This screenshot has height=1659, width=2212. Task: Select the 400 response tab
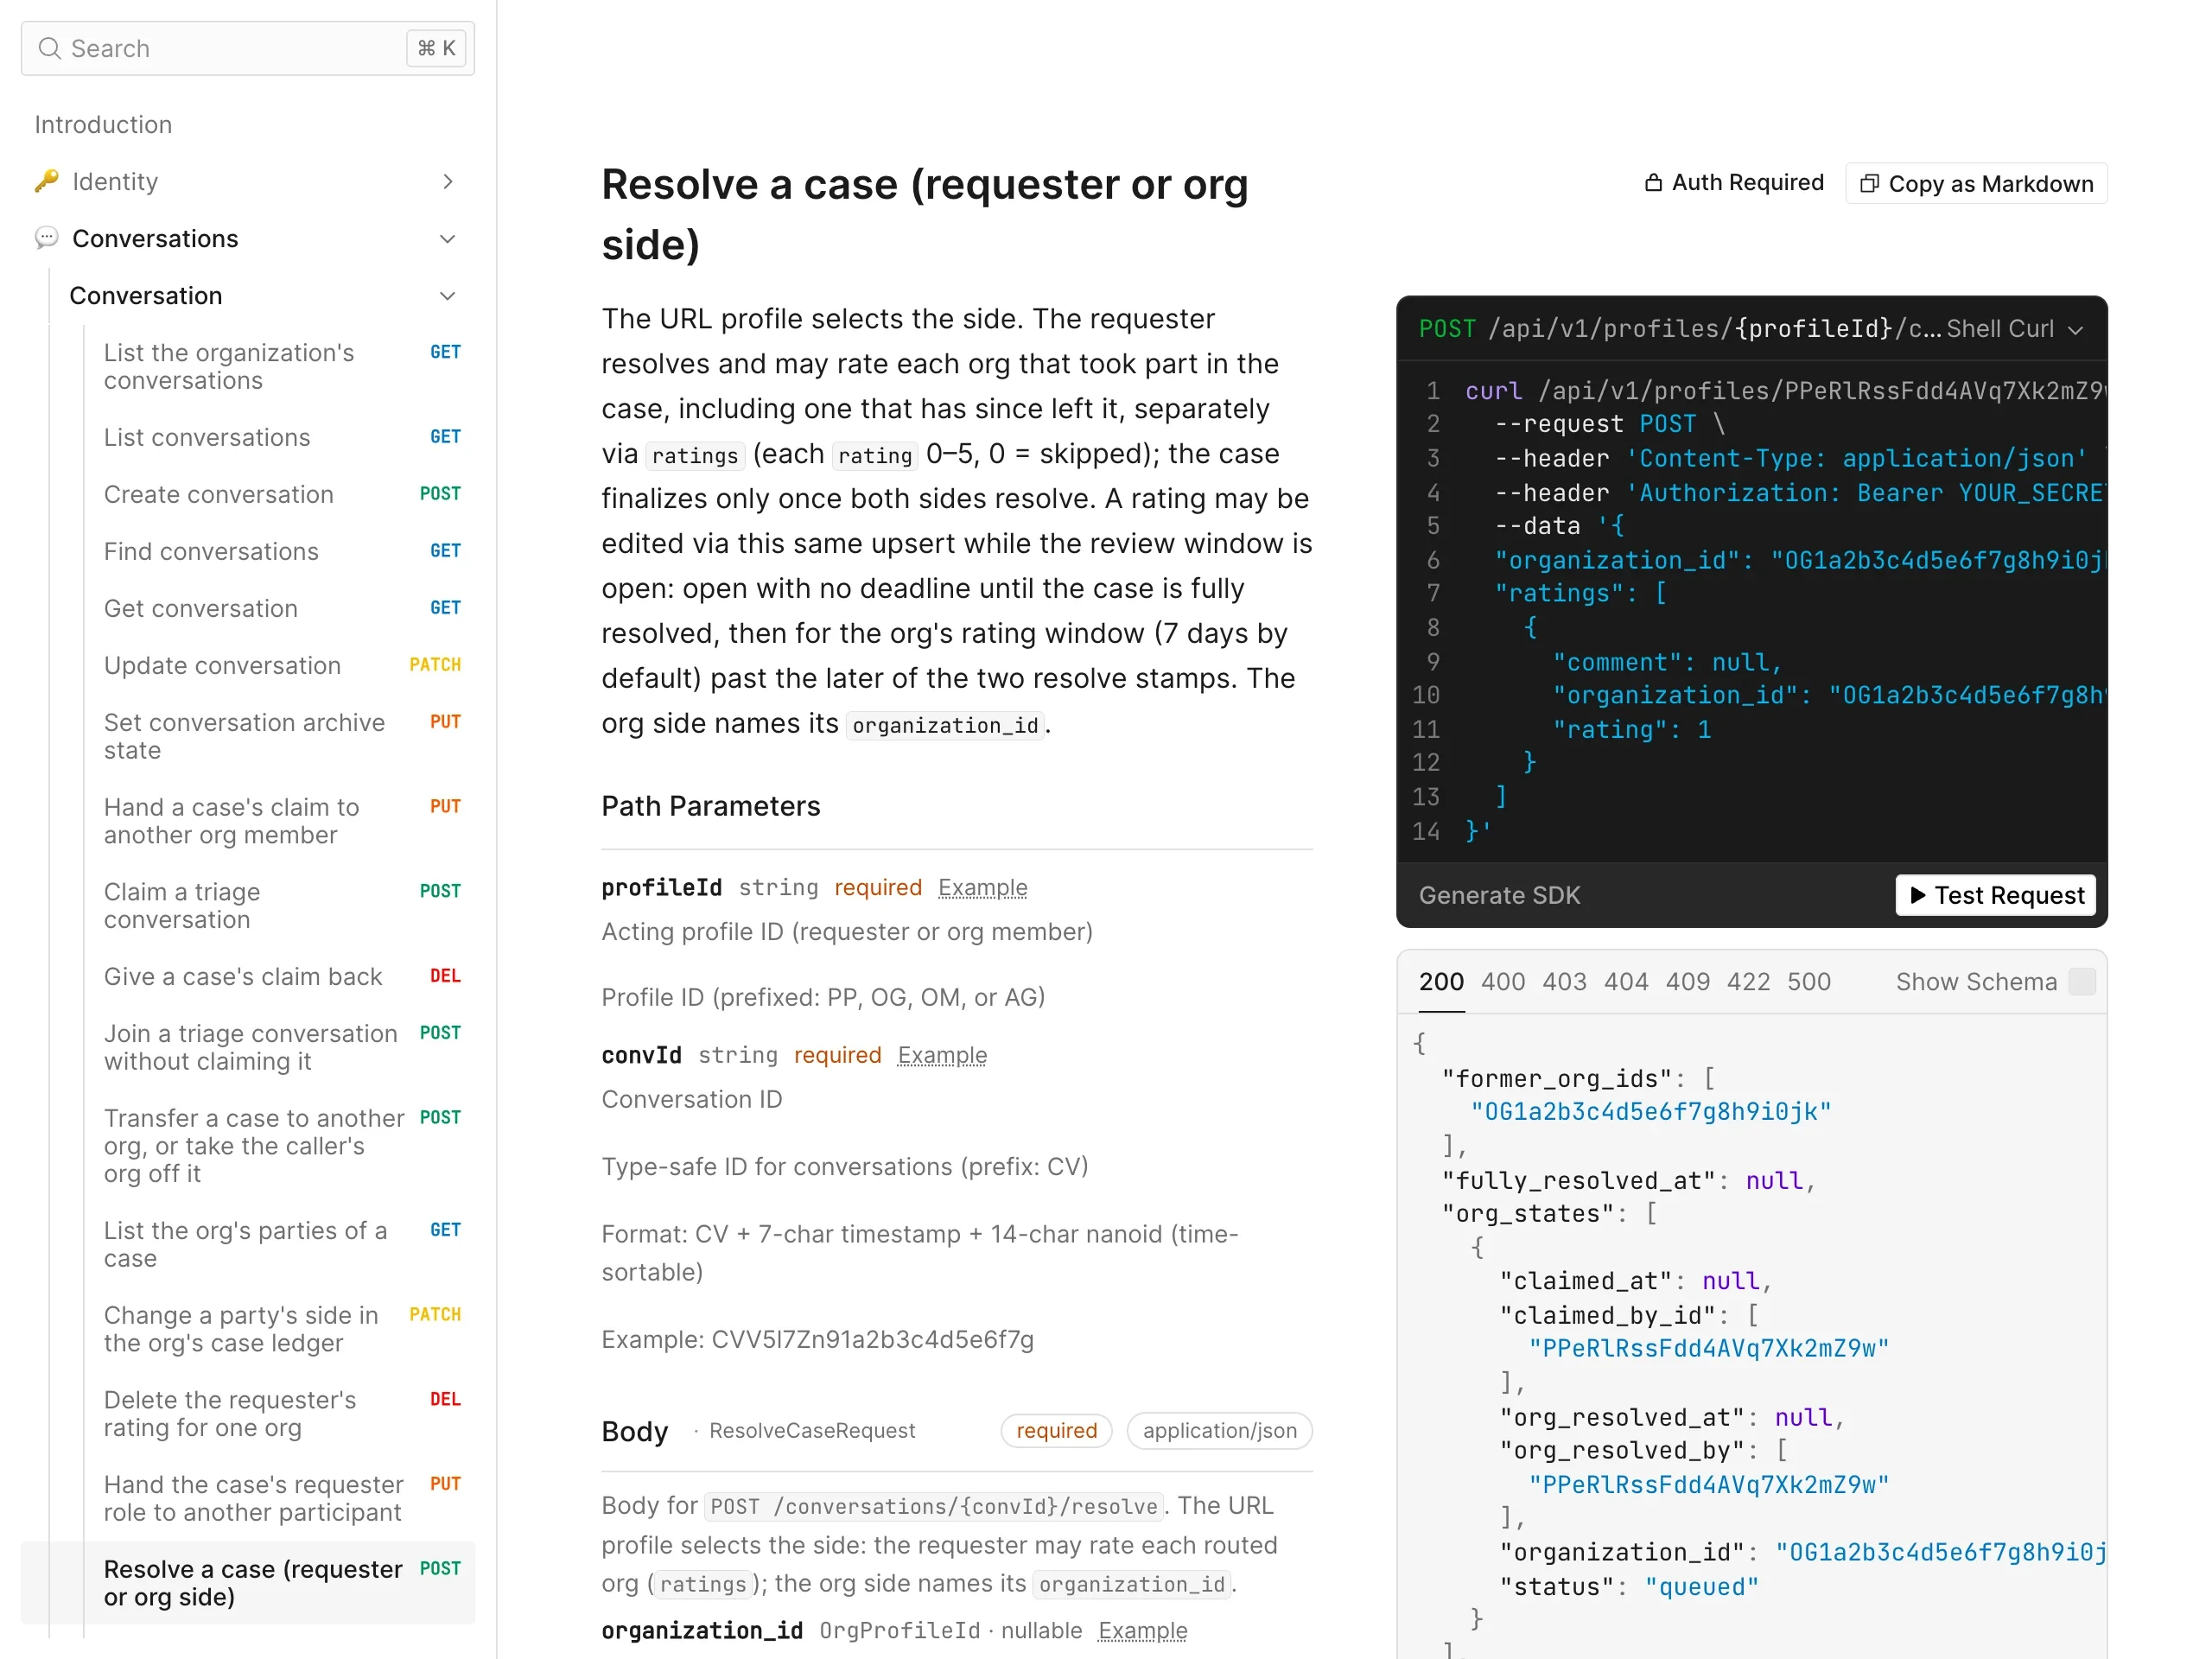[x=1502, y=982]
